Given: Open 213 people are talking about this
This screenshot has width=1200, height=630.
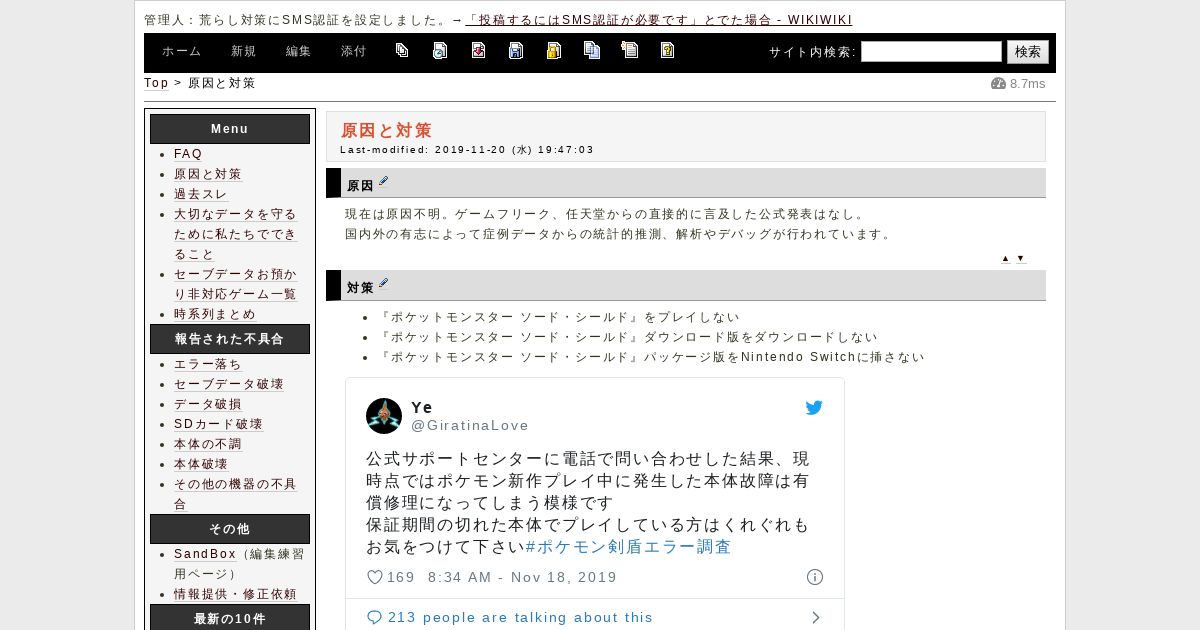Looking at the screenshot, I should coord(520,617).
